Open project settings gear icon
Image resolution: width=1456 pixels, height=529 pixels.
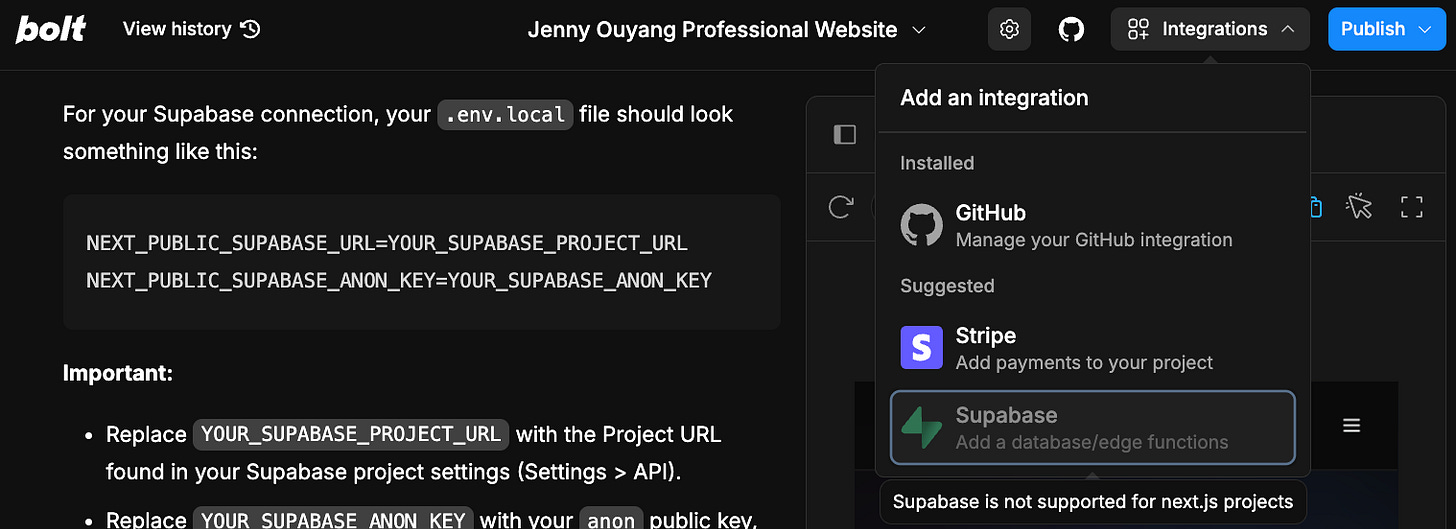1009,29
